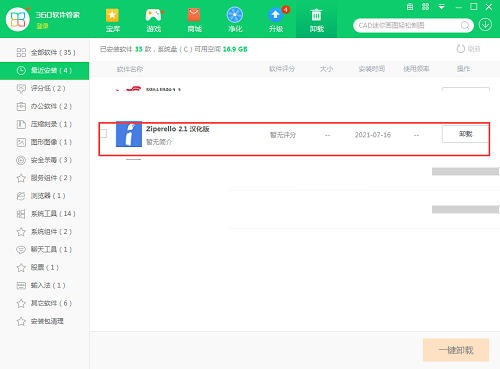Screen dimensions: 500x369
Task: Tick the Ziperello 2.1 checkbox
Action: (104, 133)
